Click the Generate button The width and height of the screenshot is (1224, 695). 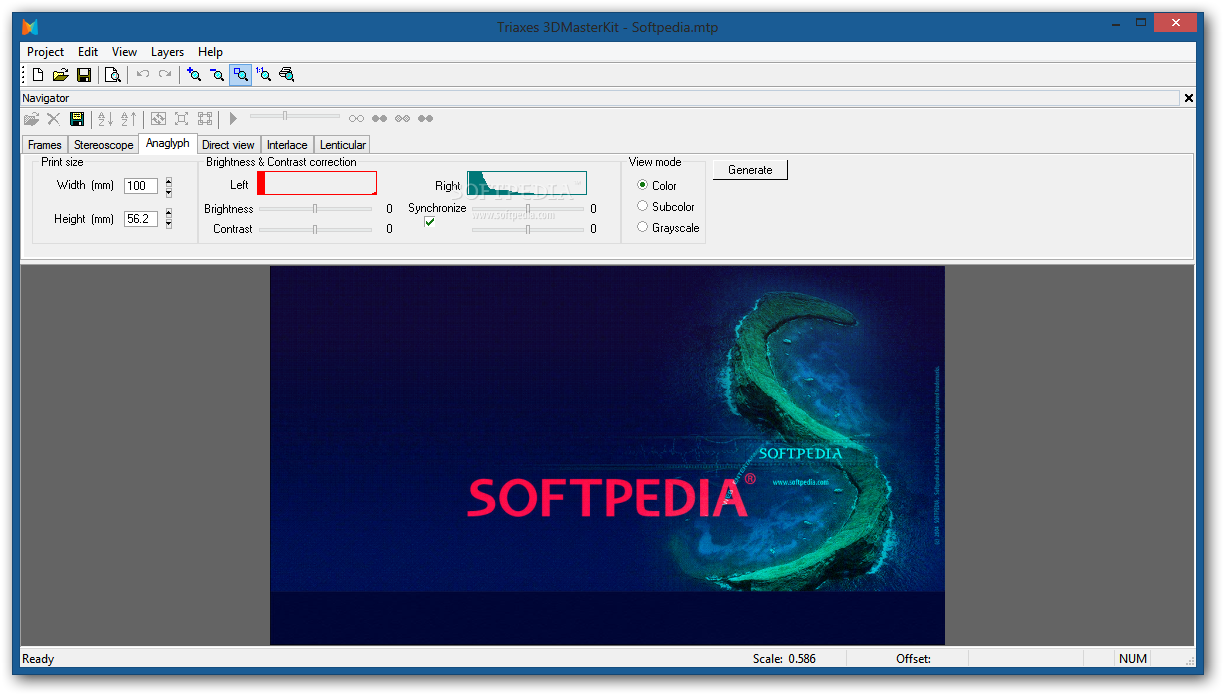[x=750, y=170]
